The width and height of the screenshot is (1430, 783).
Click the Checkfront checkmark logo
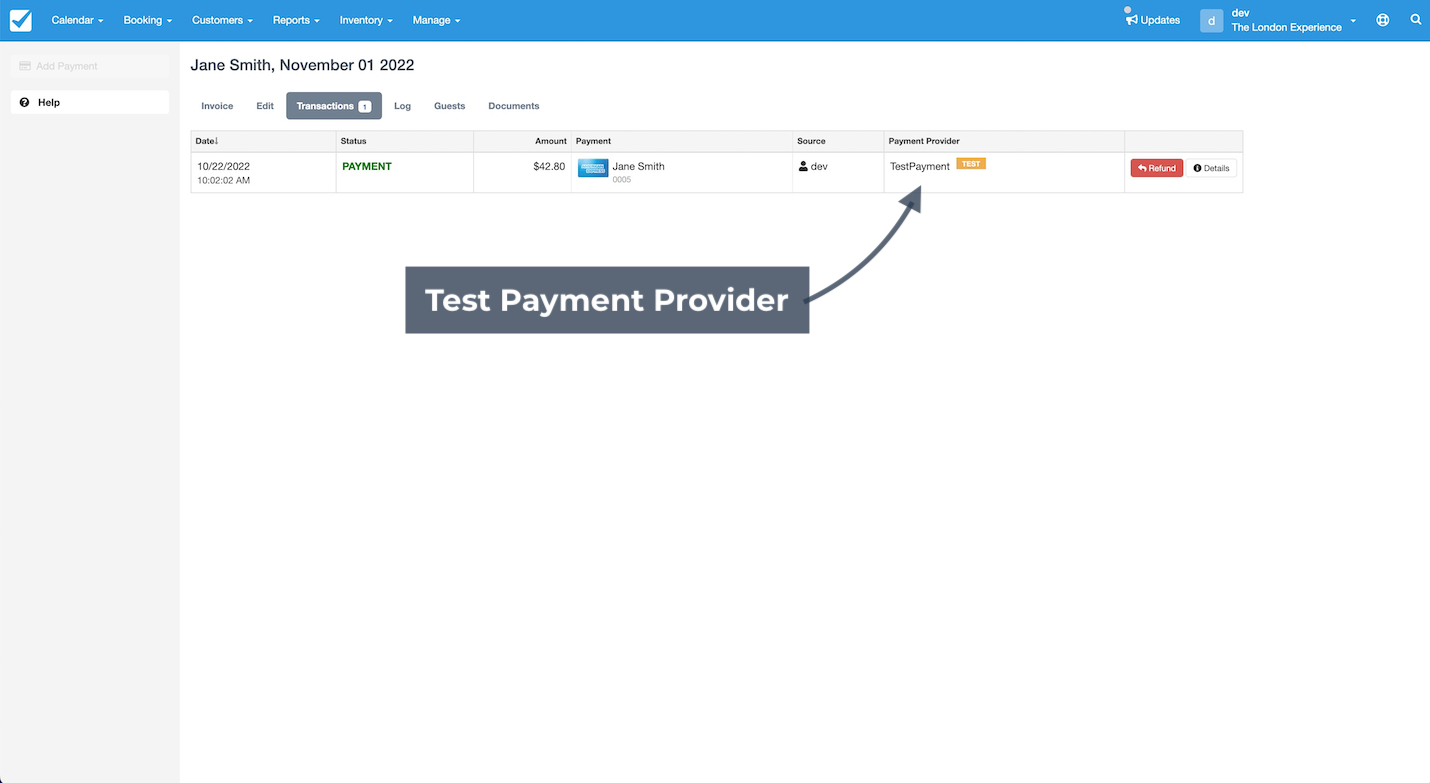tap(20, 20)
